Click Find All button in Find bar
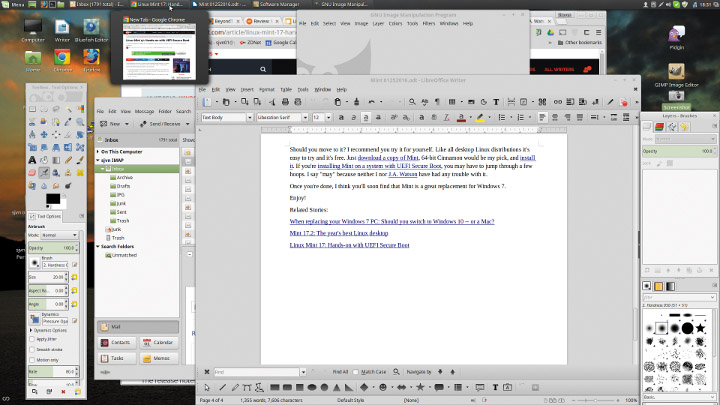Image resolution: width=720 pixels, height=405 pixels. 340,372
